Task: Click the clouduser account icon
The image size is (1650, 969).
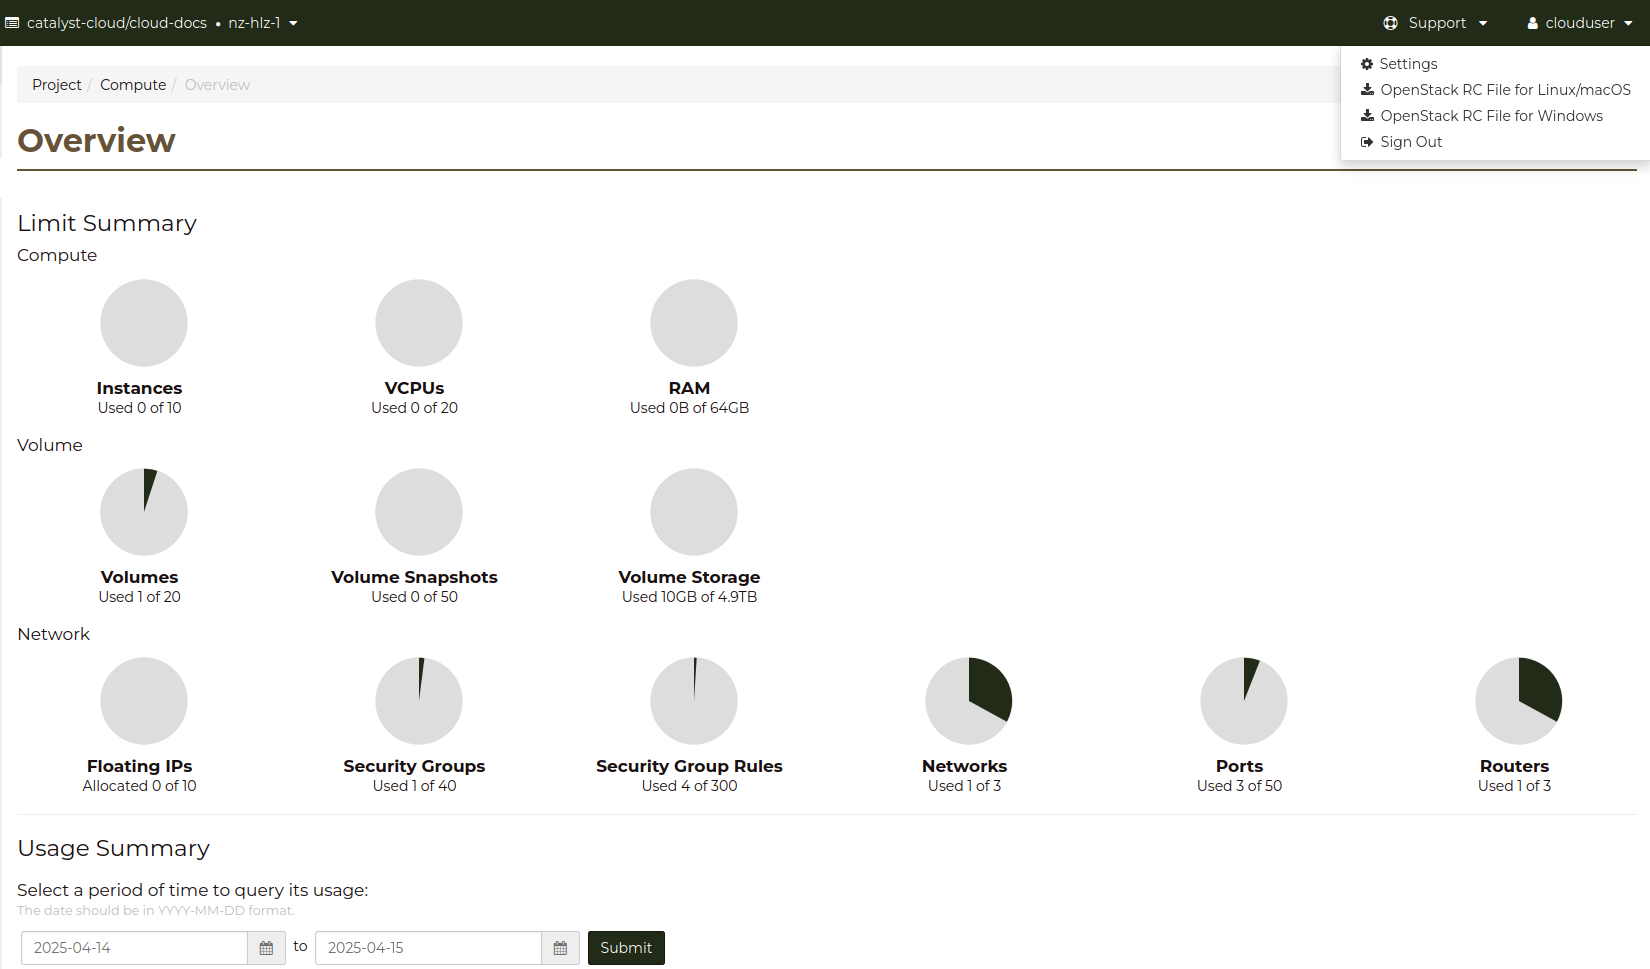Action: 1531,22
